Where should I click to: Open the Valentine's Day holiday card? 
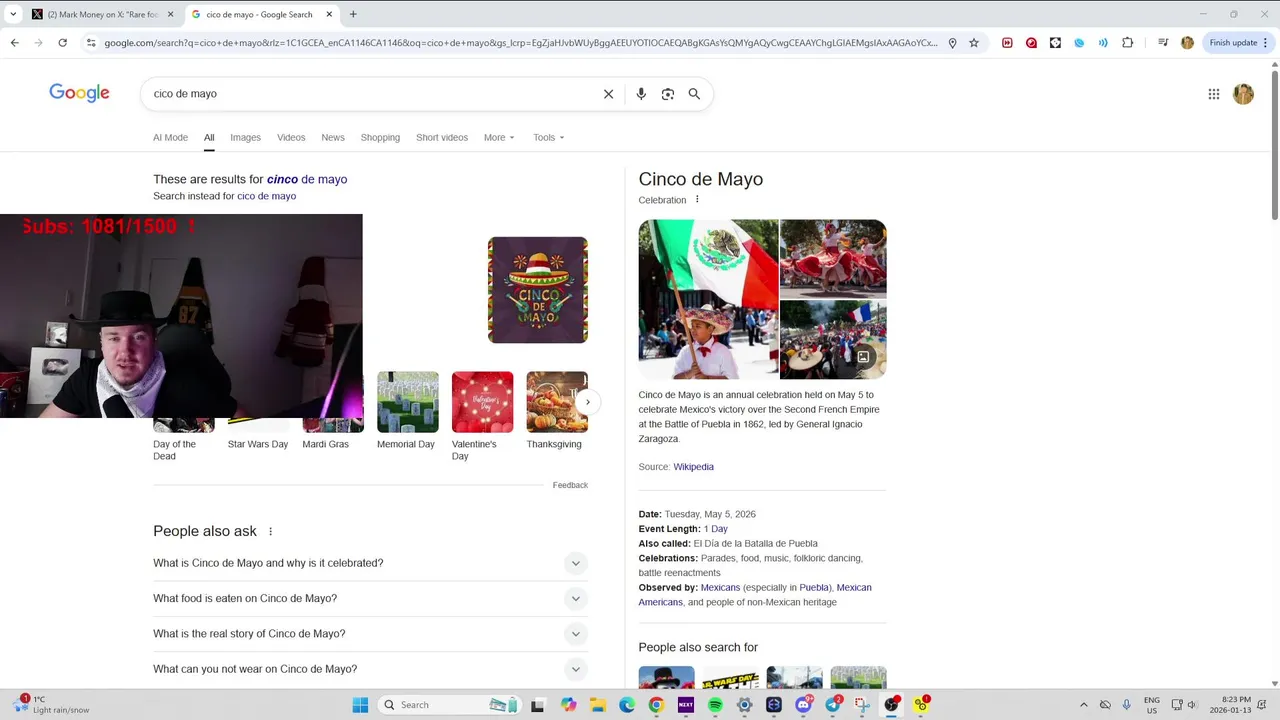click(482, 416)
